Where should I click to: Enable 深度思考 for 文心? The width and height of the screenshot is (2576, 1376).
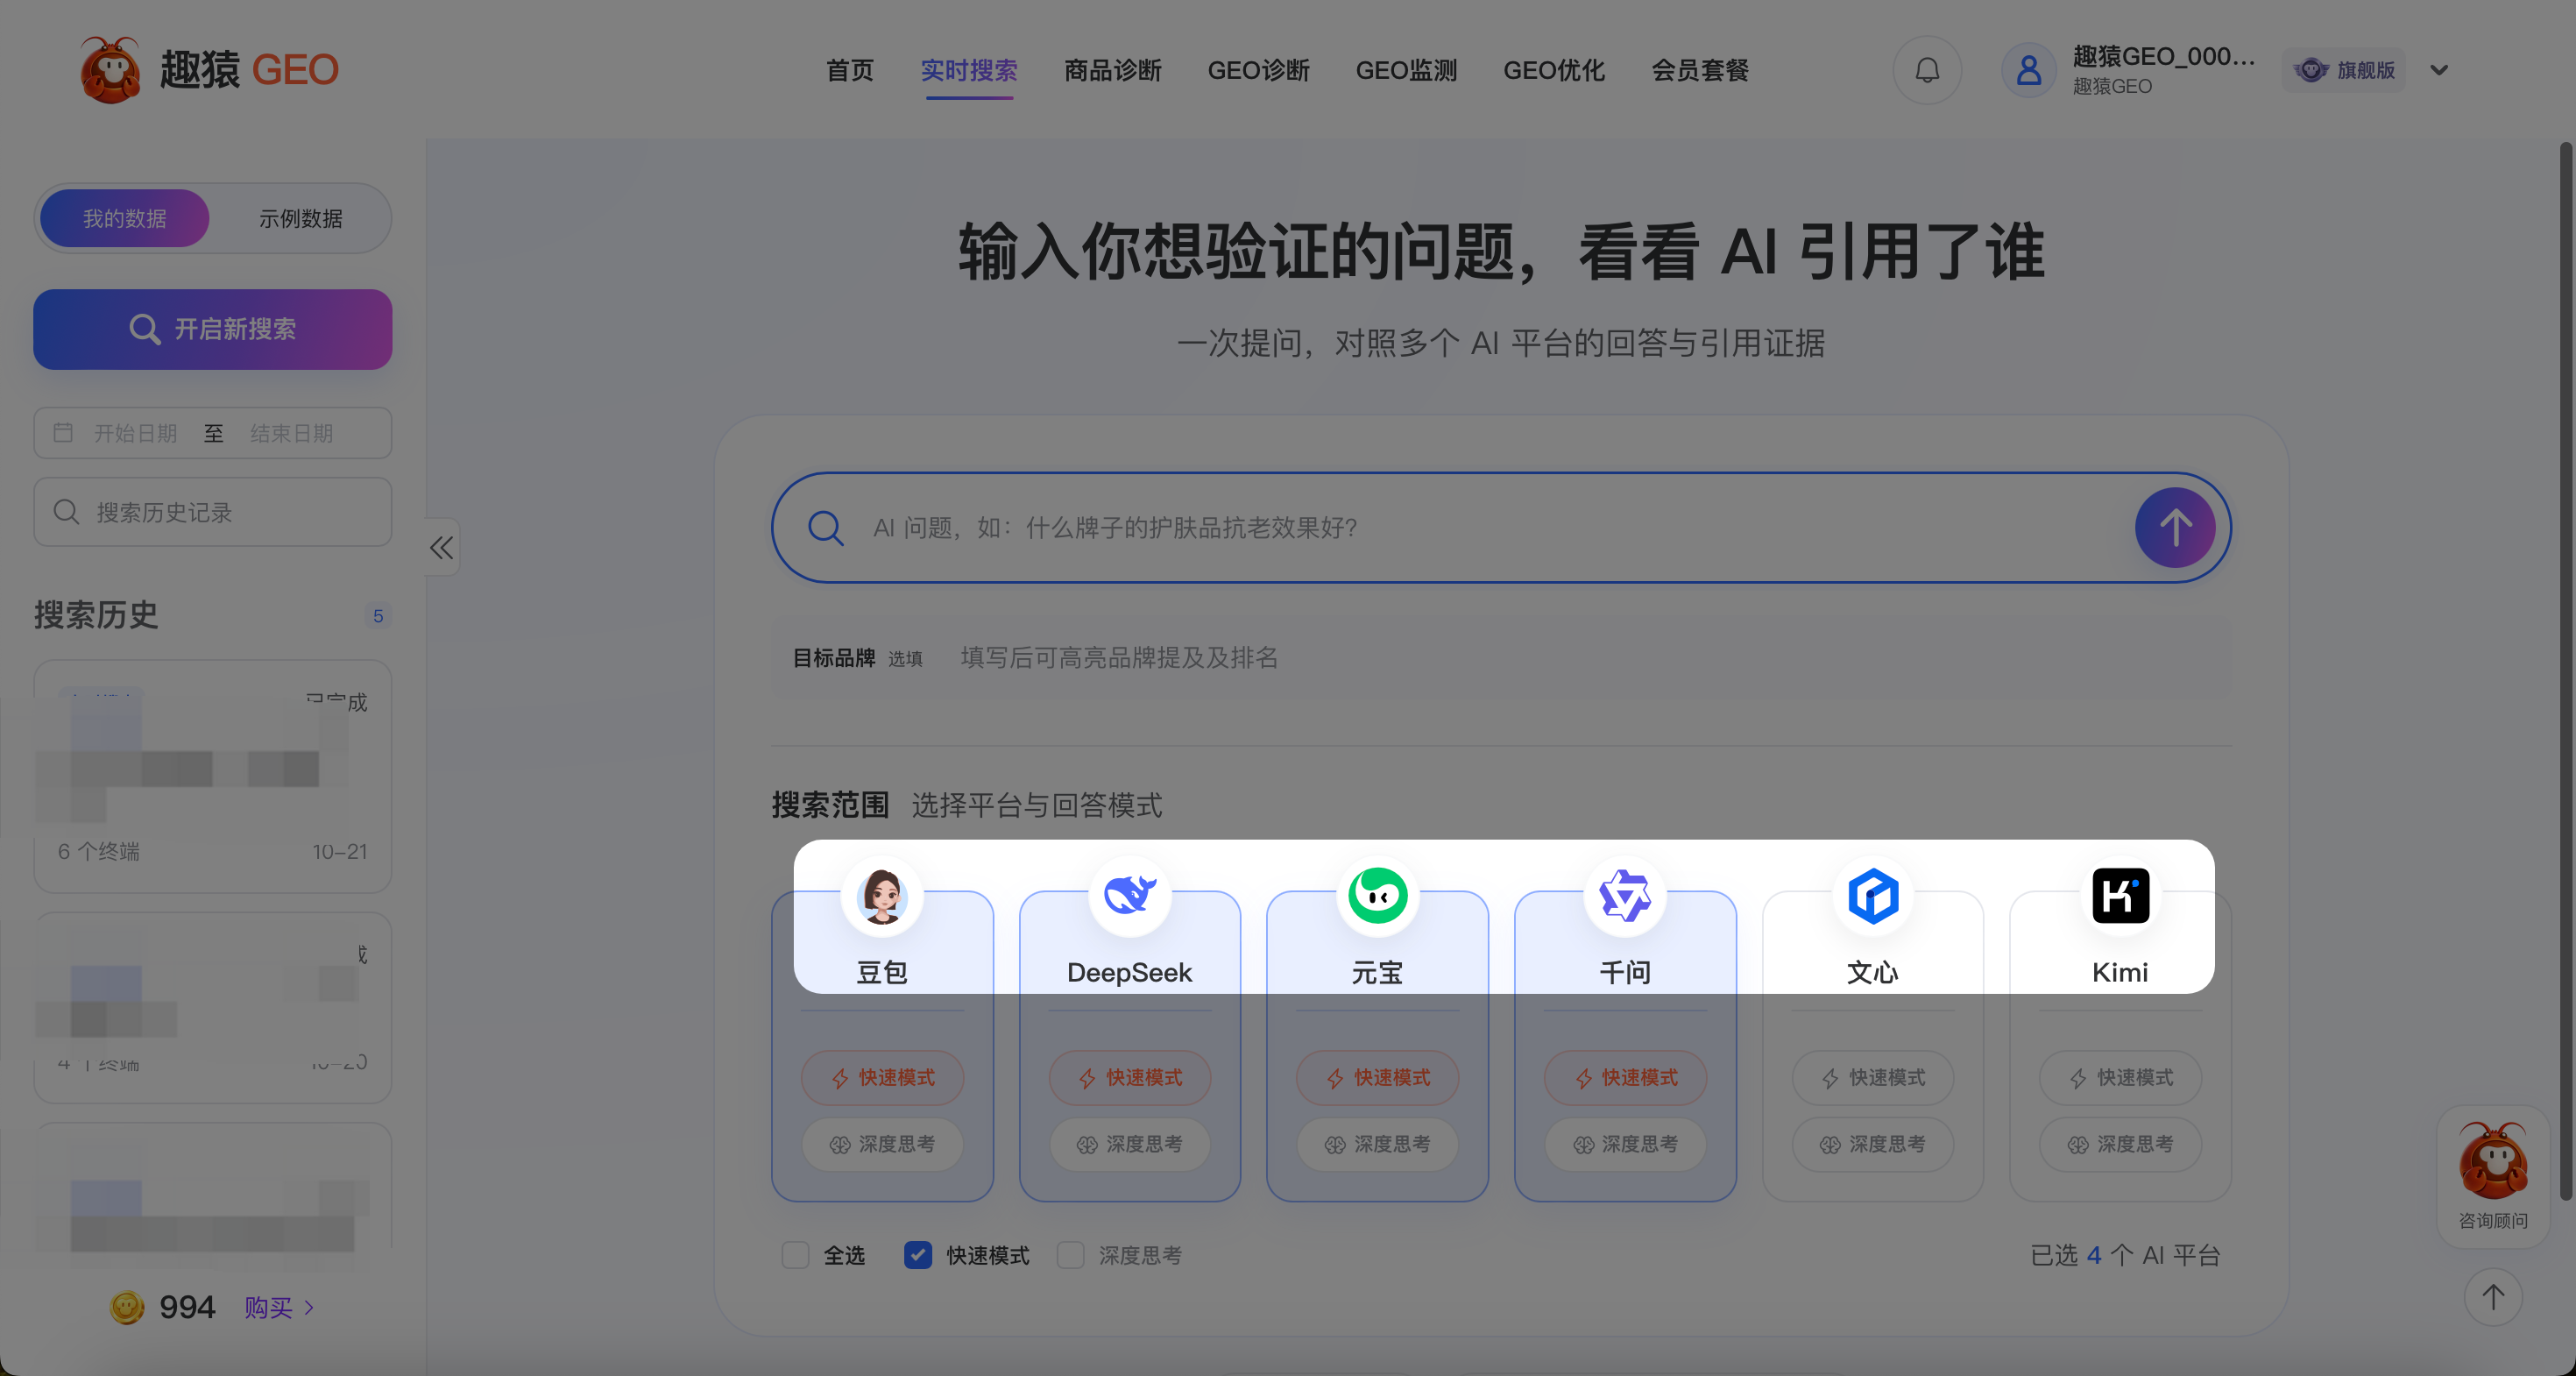point(1873,1144)
